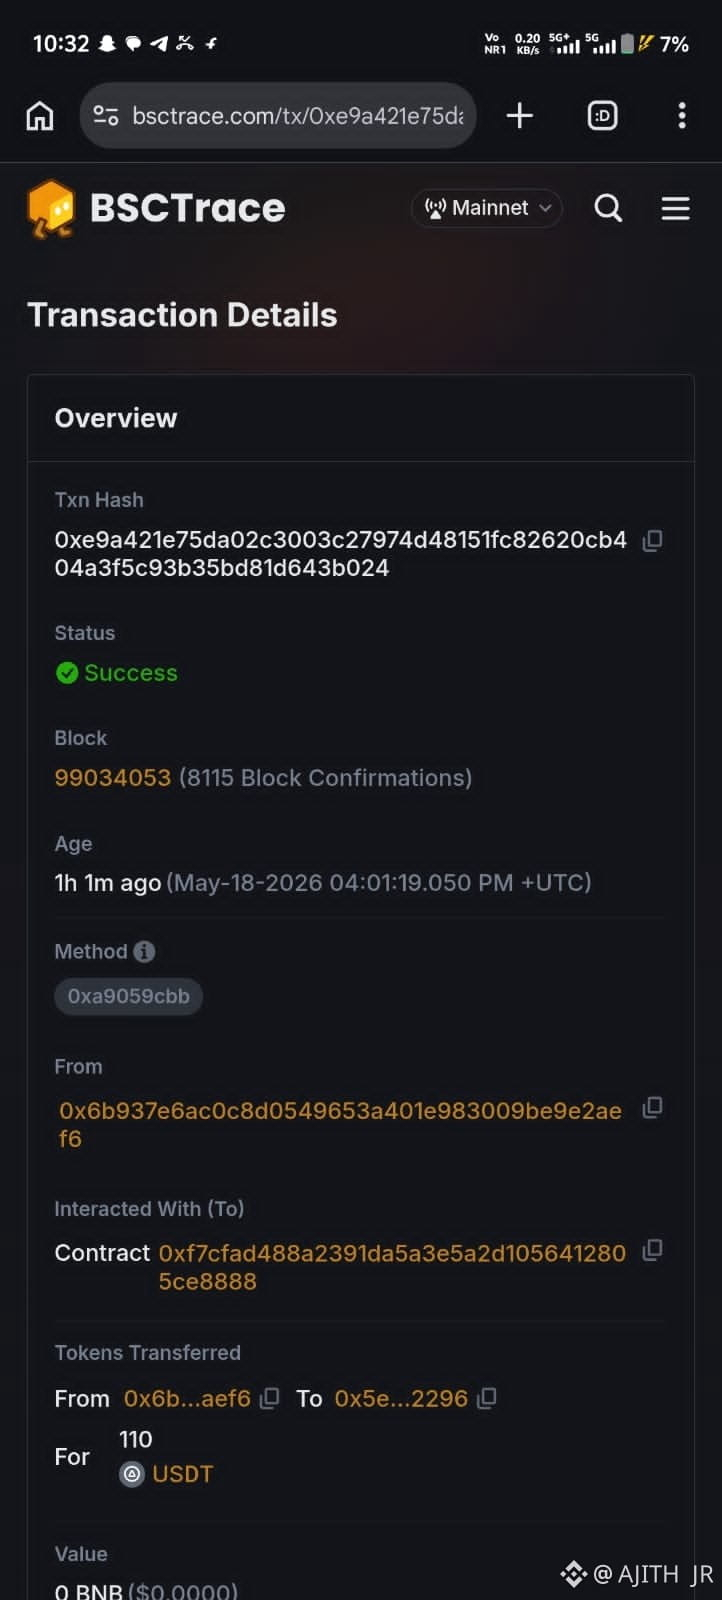Tap the browser URL address bar
Image resolution: width=722 pixels, height=1600 pixels.
278,116
